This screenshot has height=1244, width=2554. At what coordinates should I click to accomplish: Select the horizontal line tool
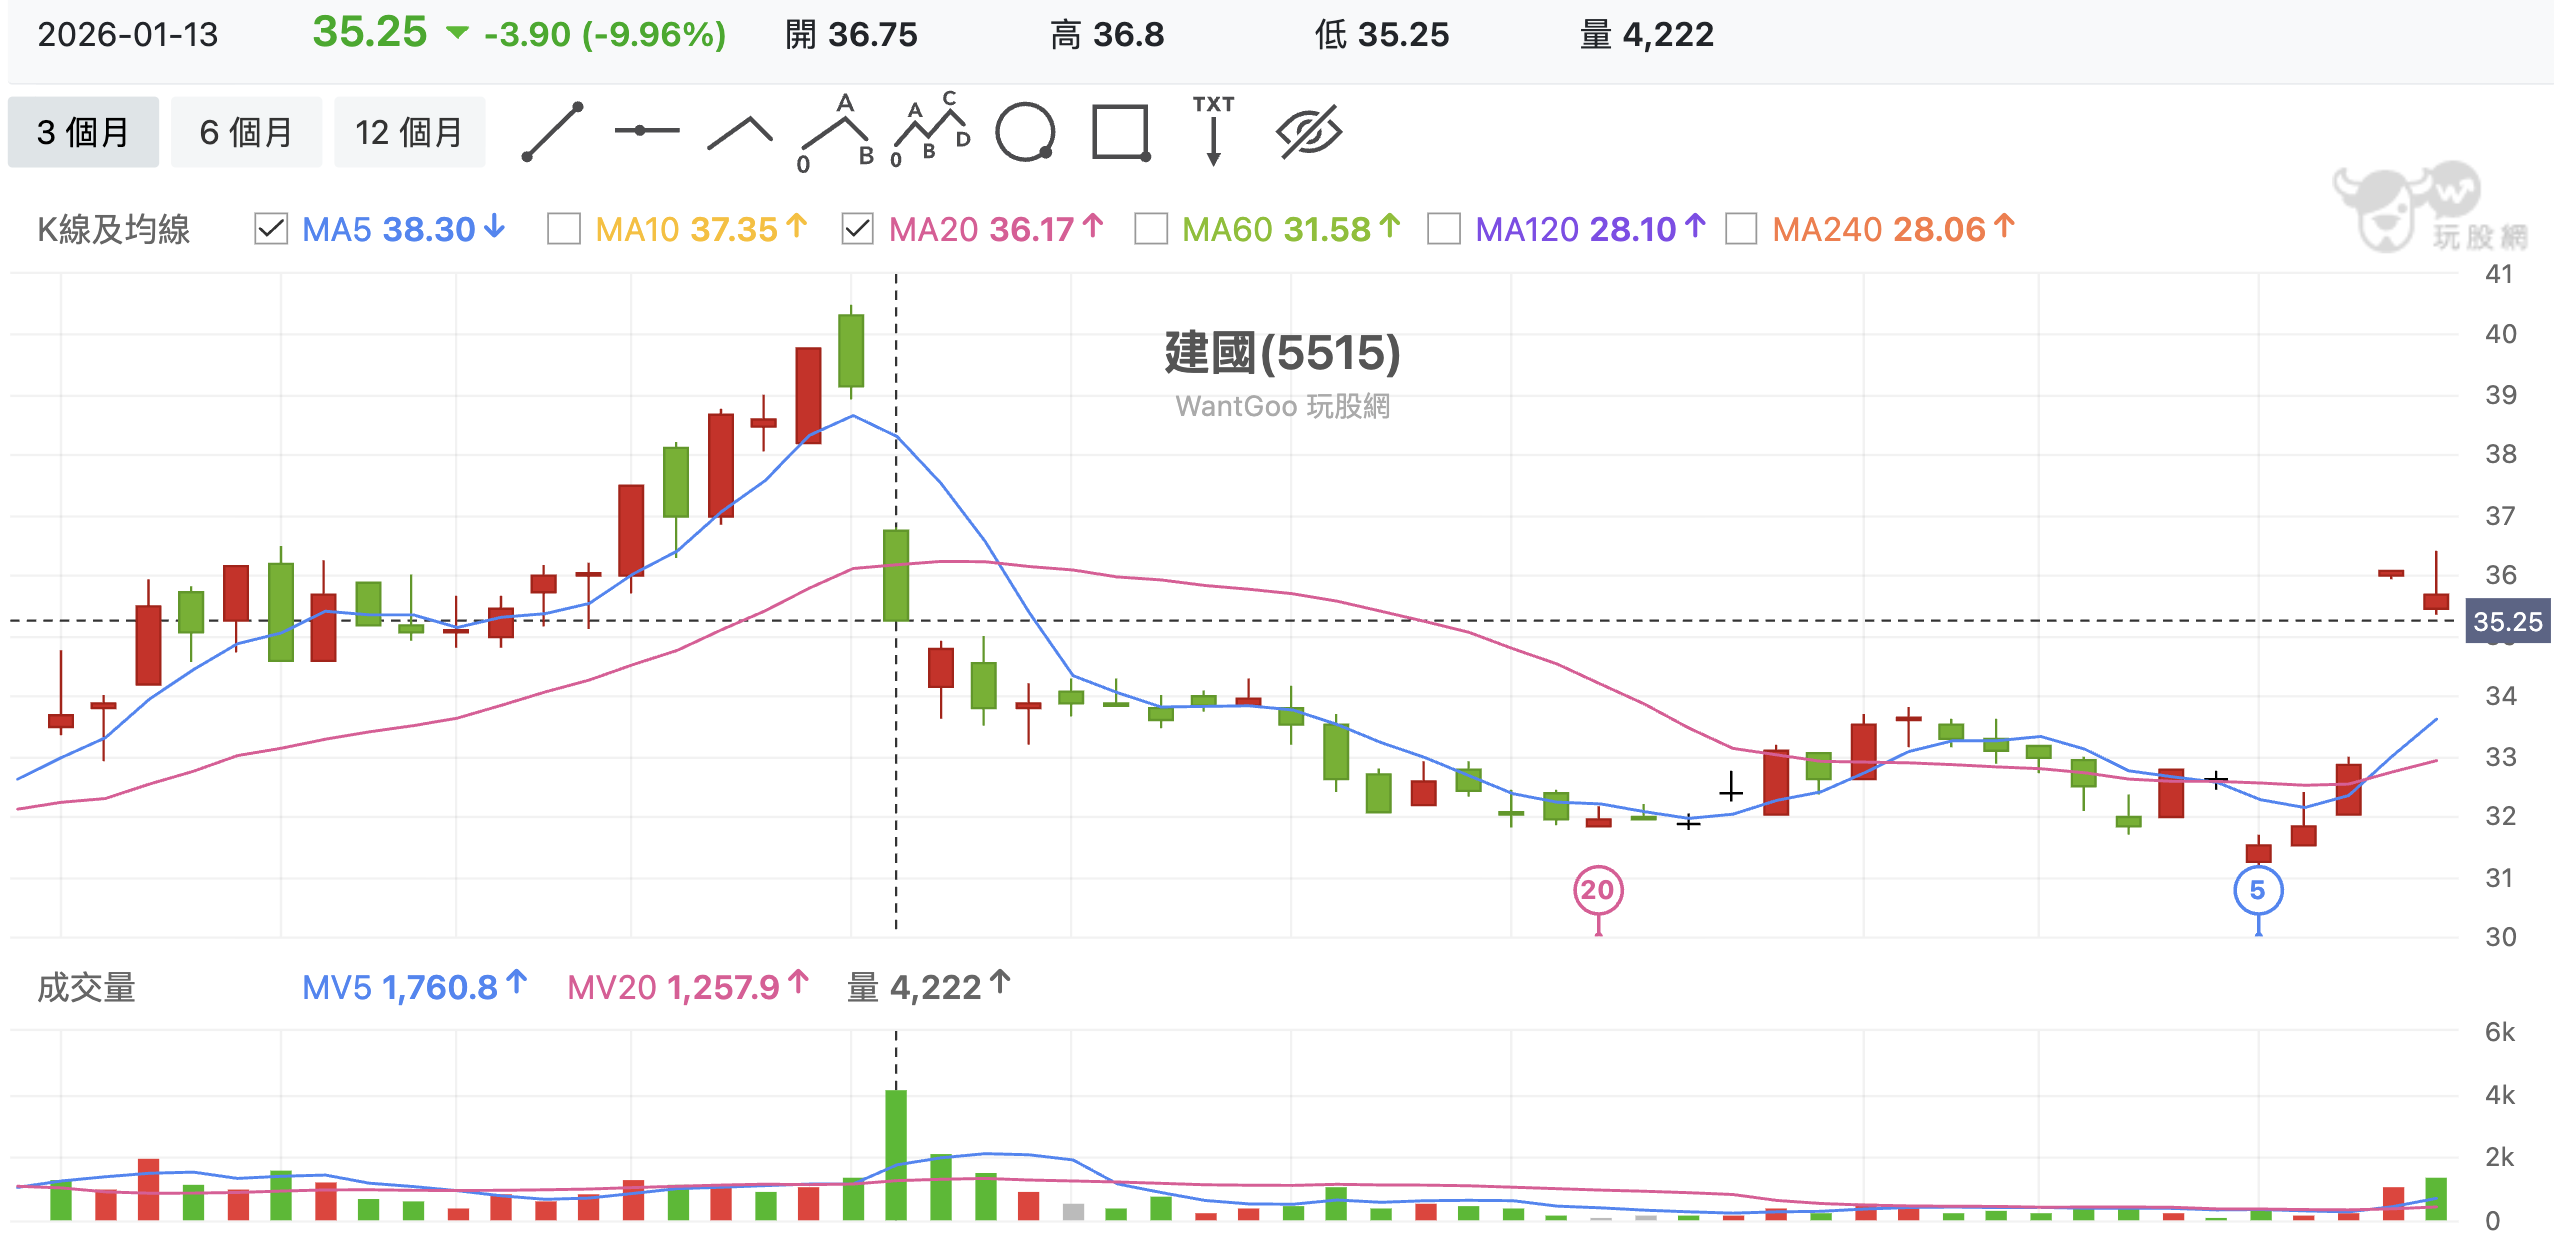click(646, 131)
